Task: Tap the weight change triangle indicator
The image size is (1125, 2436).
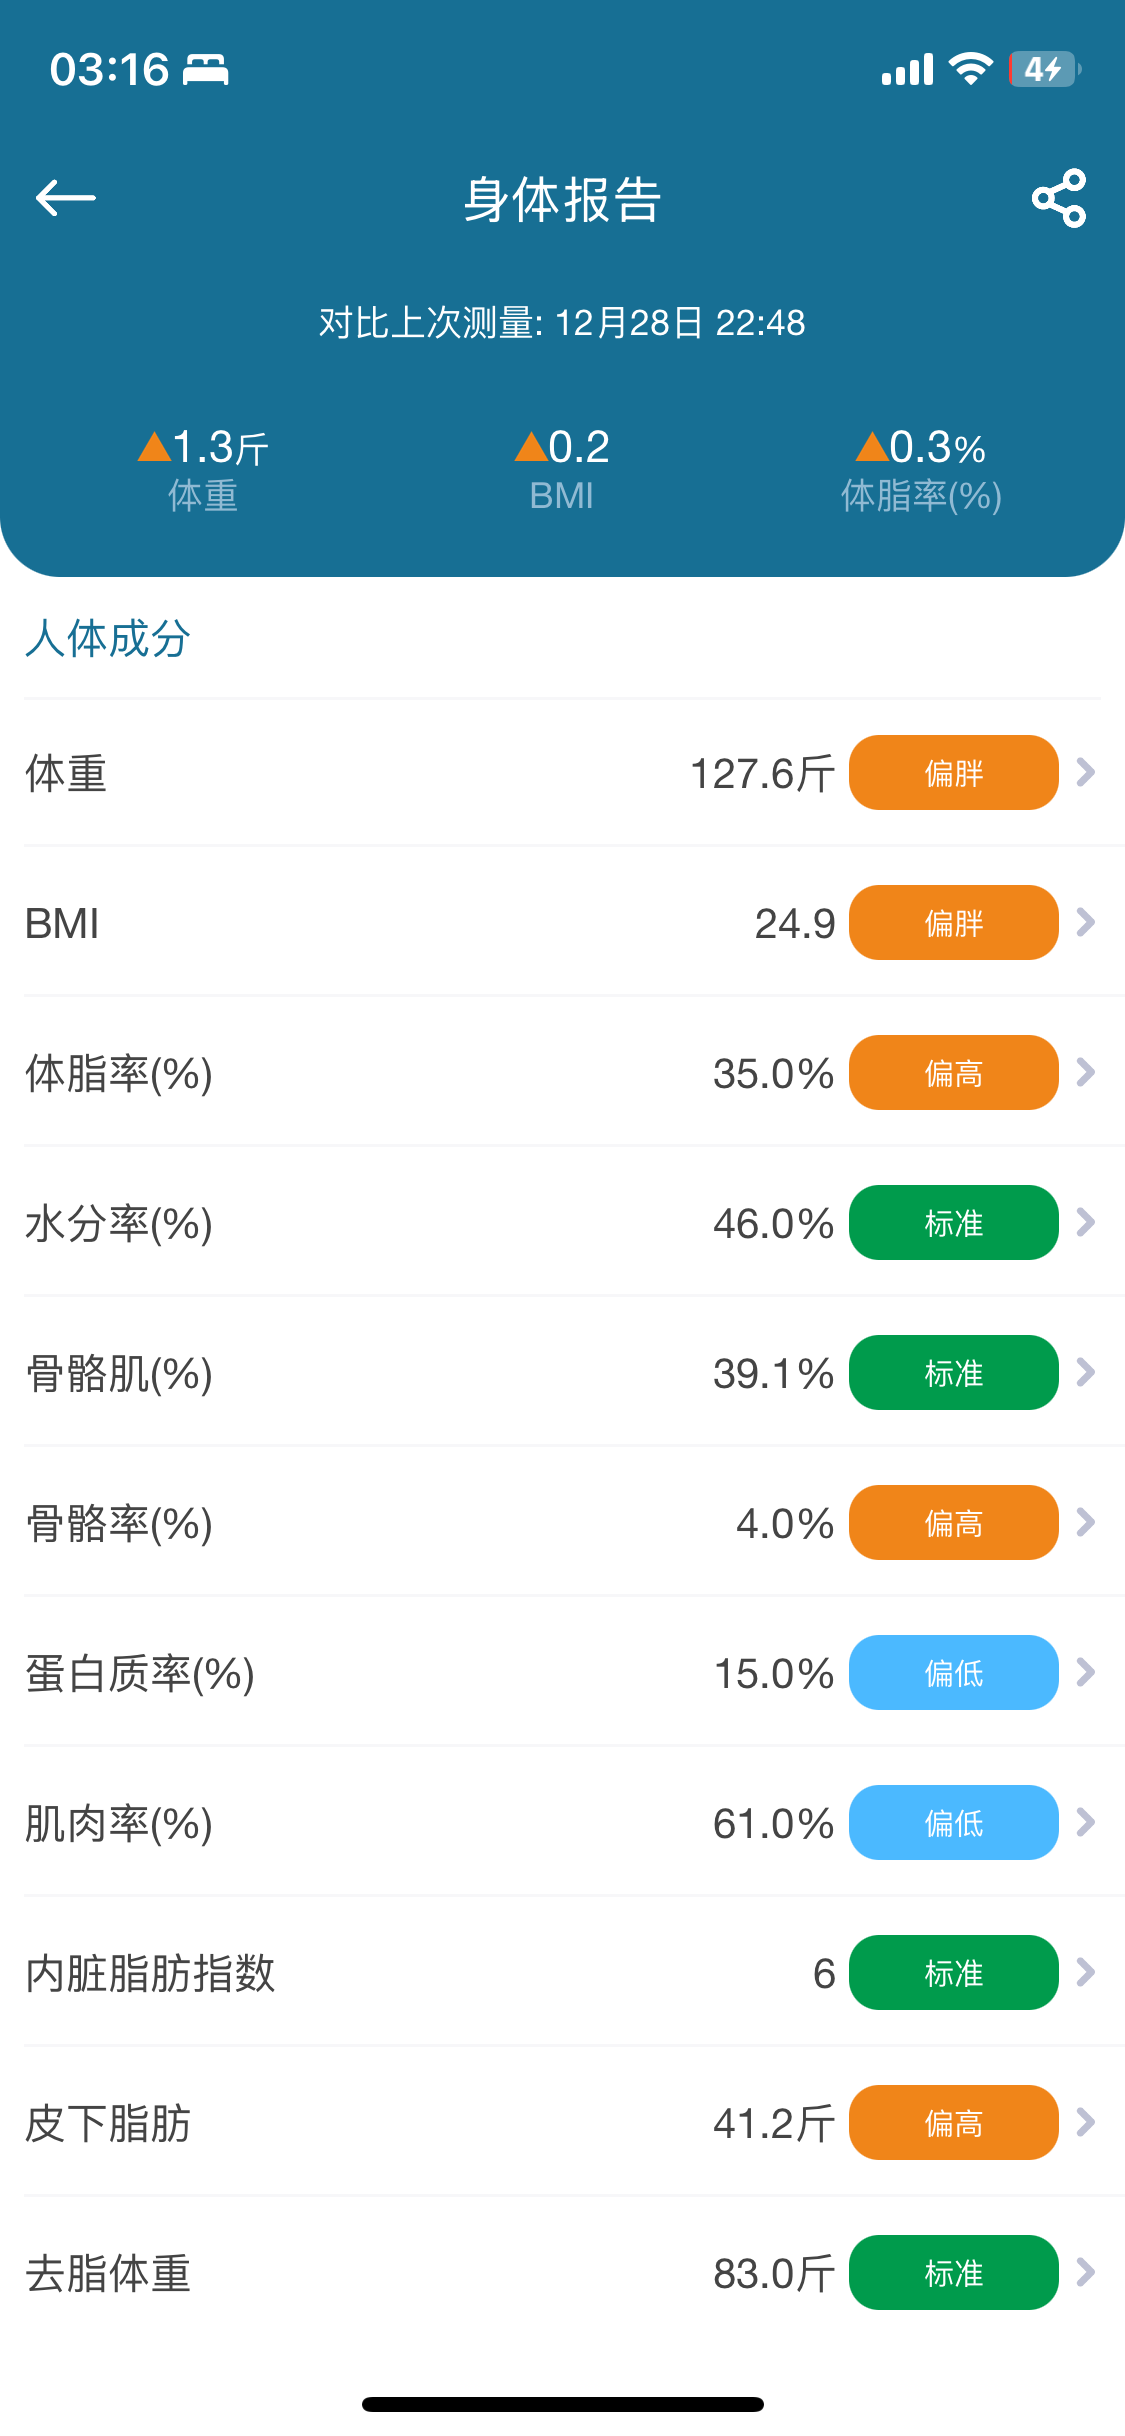Action: click(x=154, y=447)
